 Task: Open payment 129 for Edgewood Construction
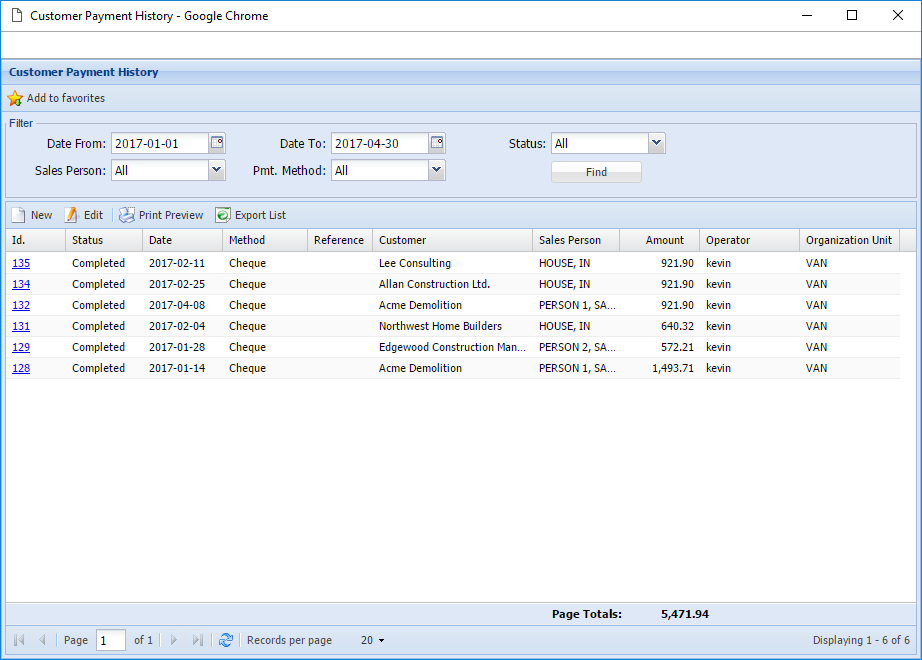point(20,347)
